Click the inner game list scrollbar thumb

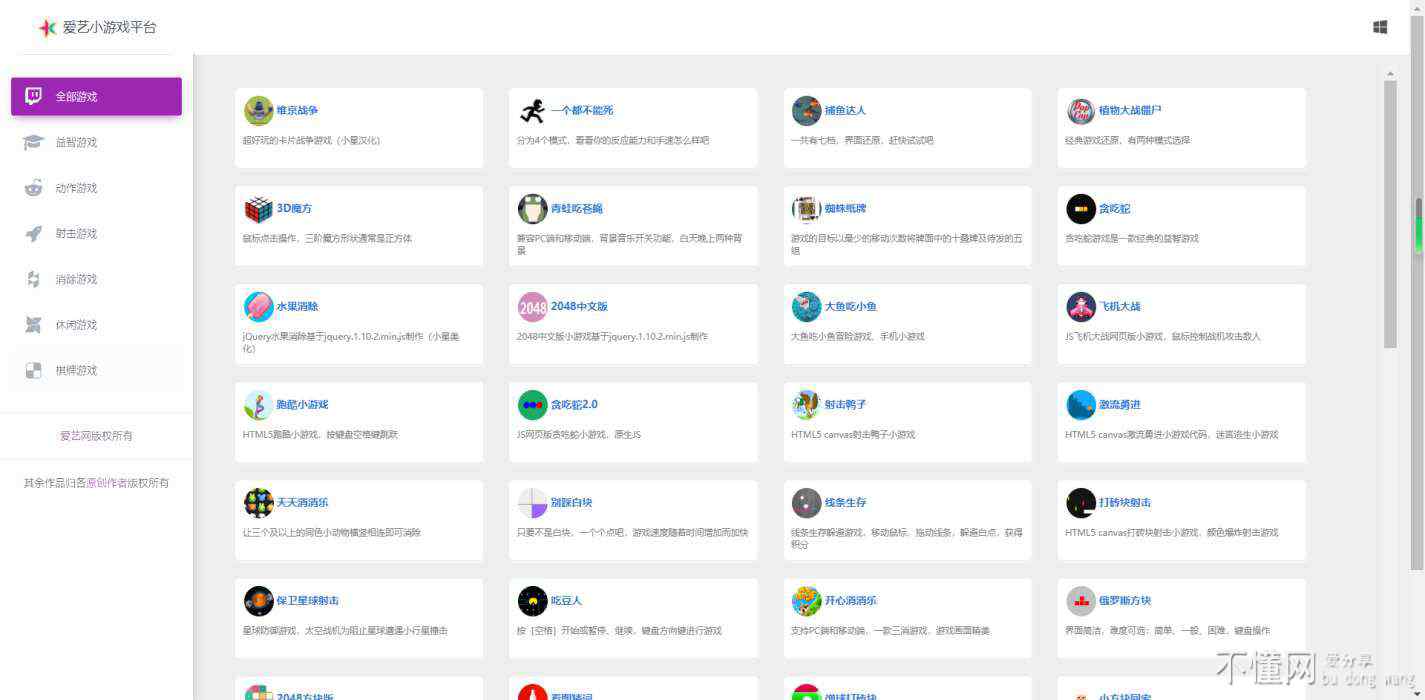pyautogui.click(x=1390, y=215)
